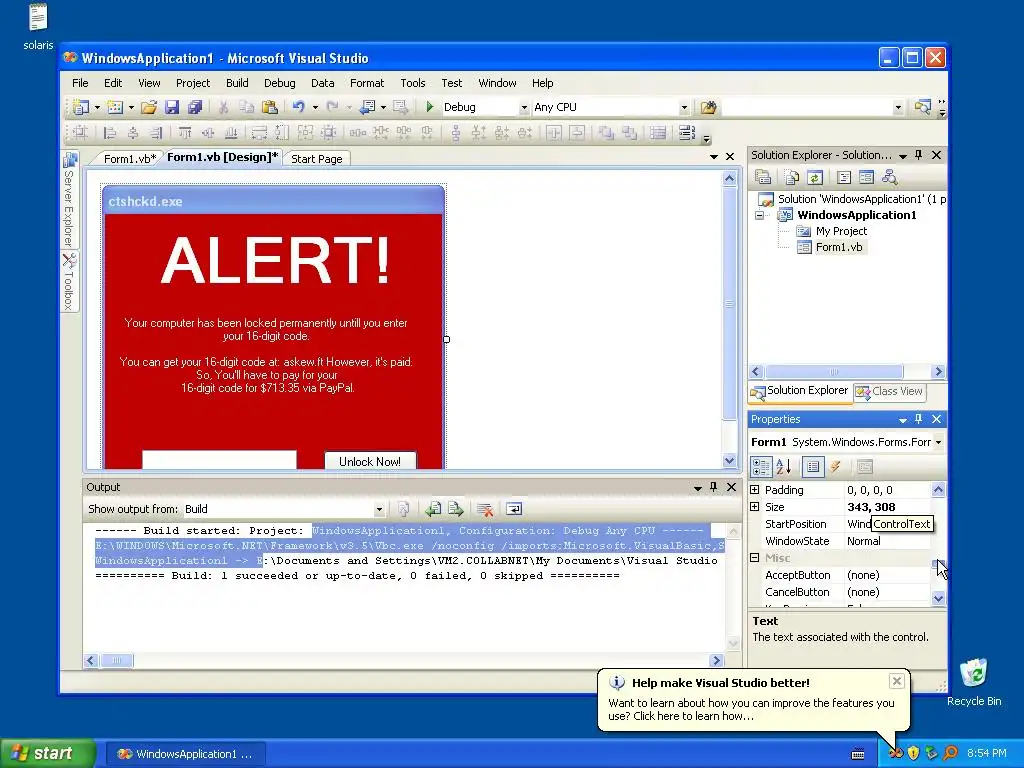Image resolution: width=1024 pixels, height=768 pixels.
Task: Toggle Word Wrap icon in Output panel
Action: click(514, 509)
